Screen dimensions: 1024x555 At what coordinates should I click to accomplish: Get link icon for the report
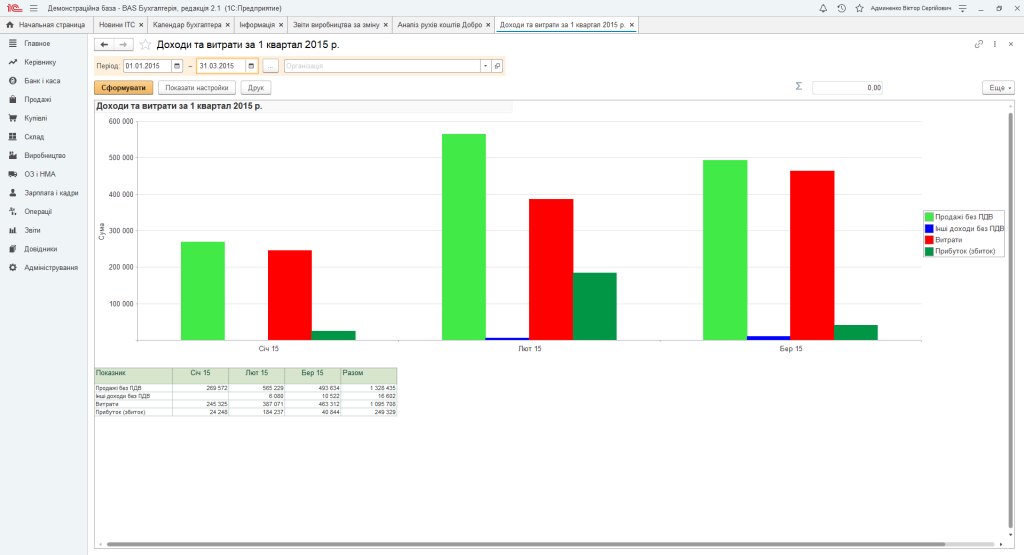(978, 44)
